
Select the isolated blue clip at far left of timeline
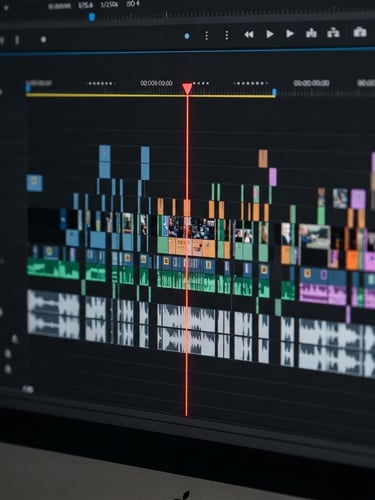click(34, 183)
